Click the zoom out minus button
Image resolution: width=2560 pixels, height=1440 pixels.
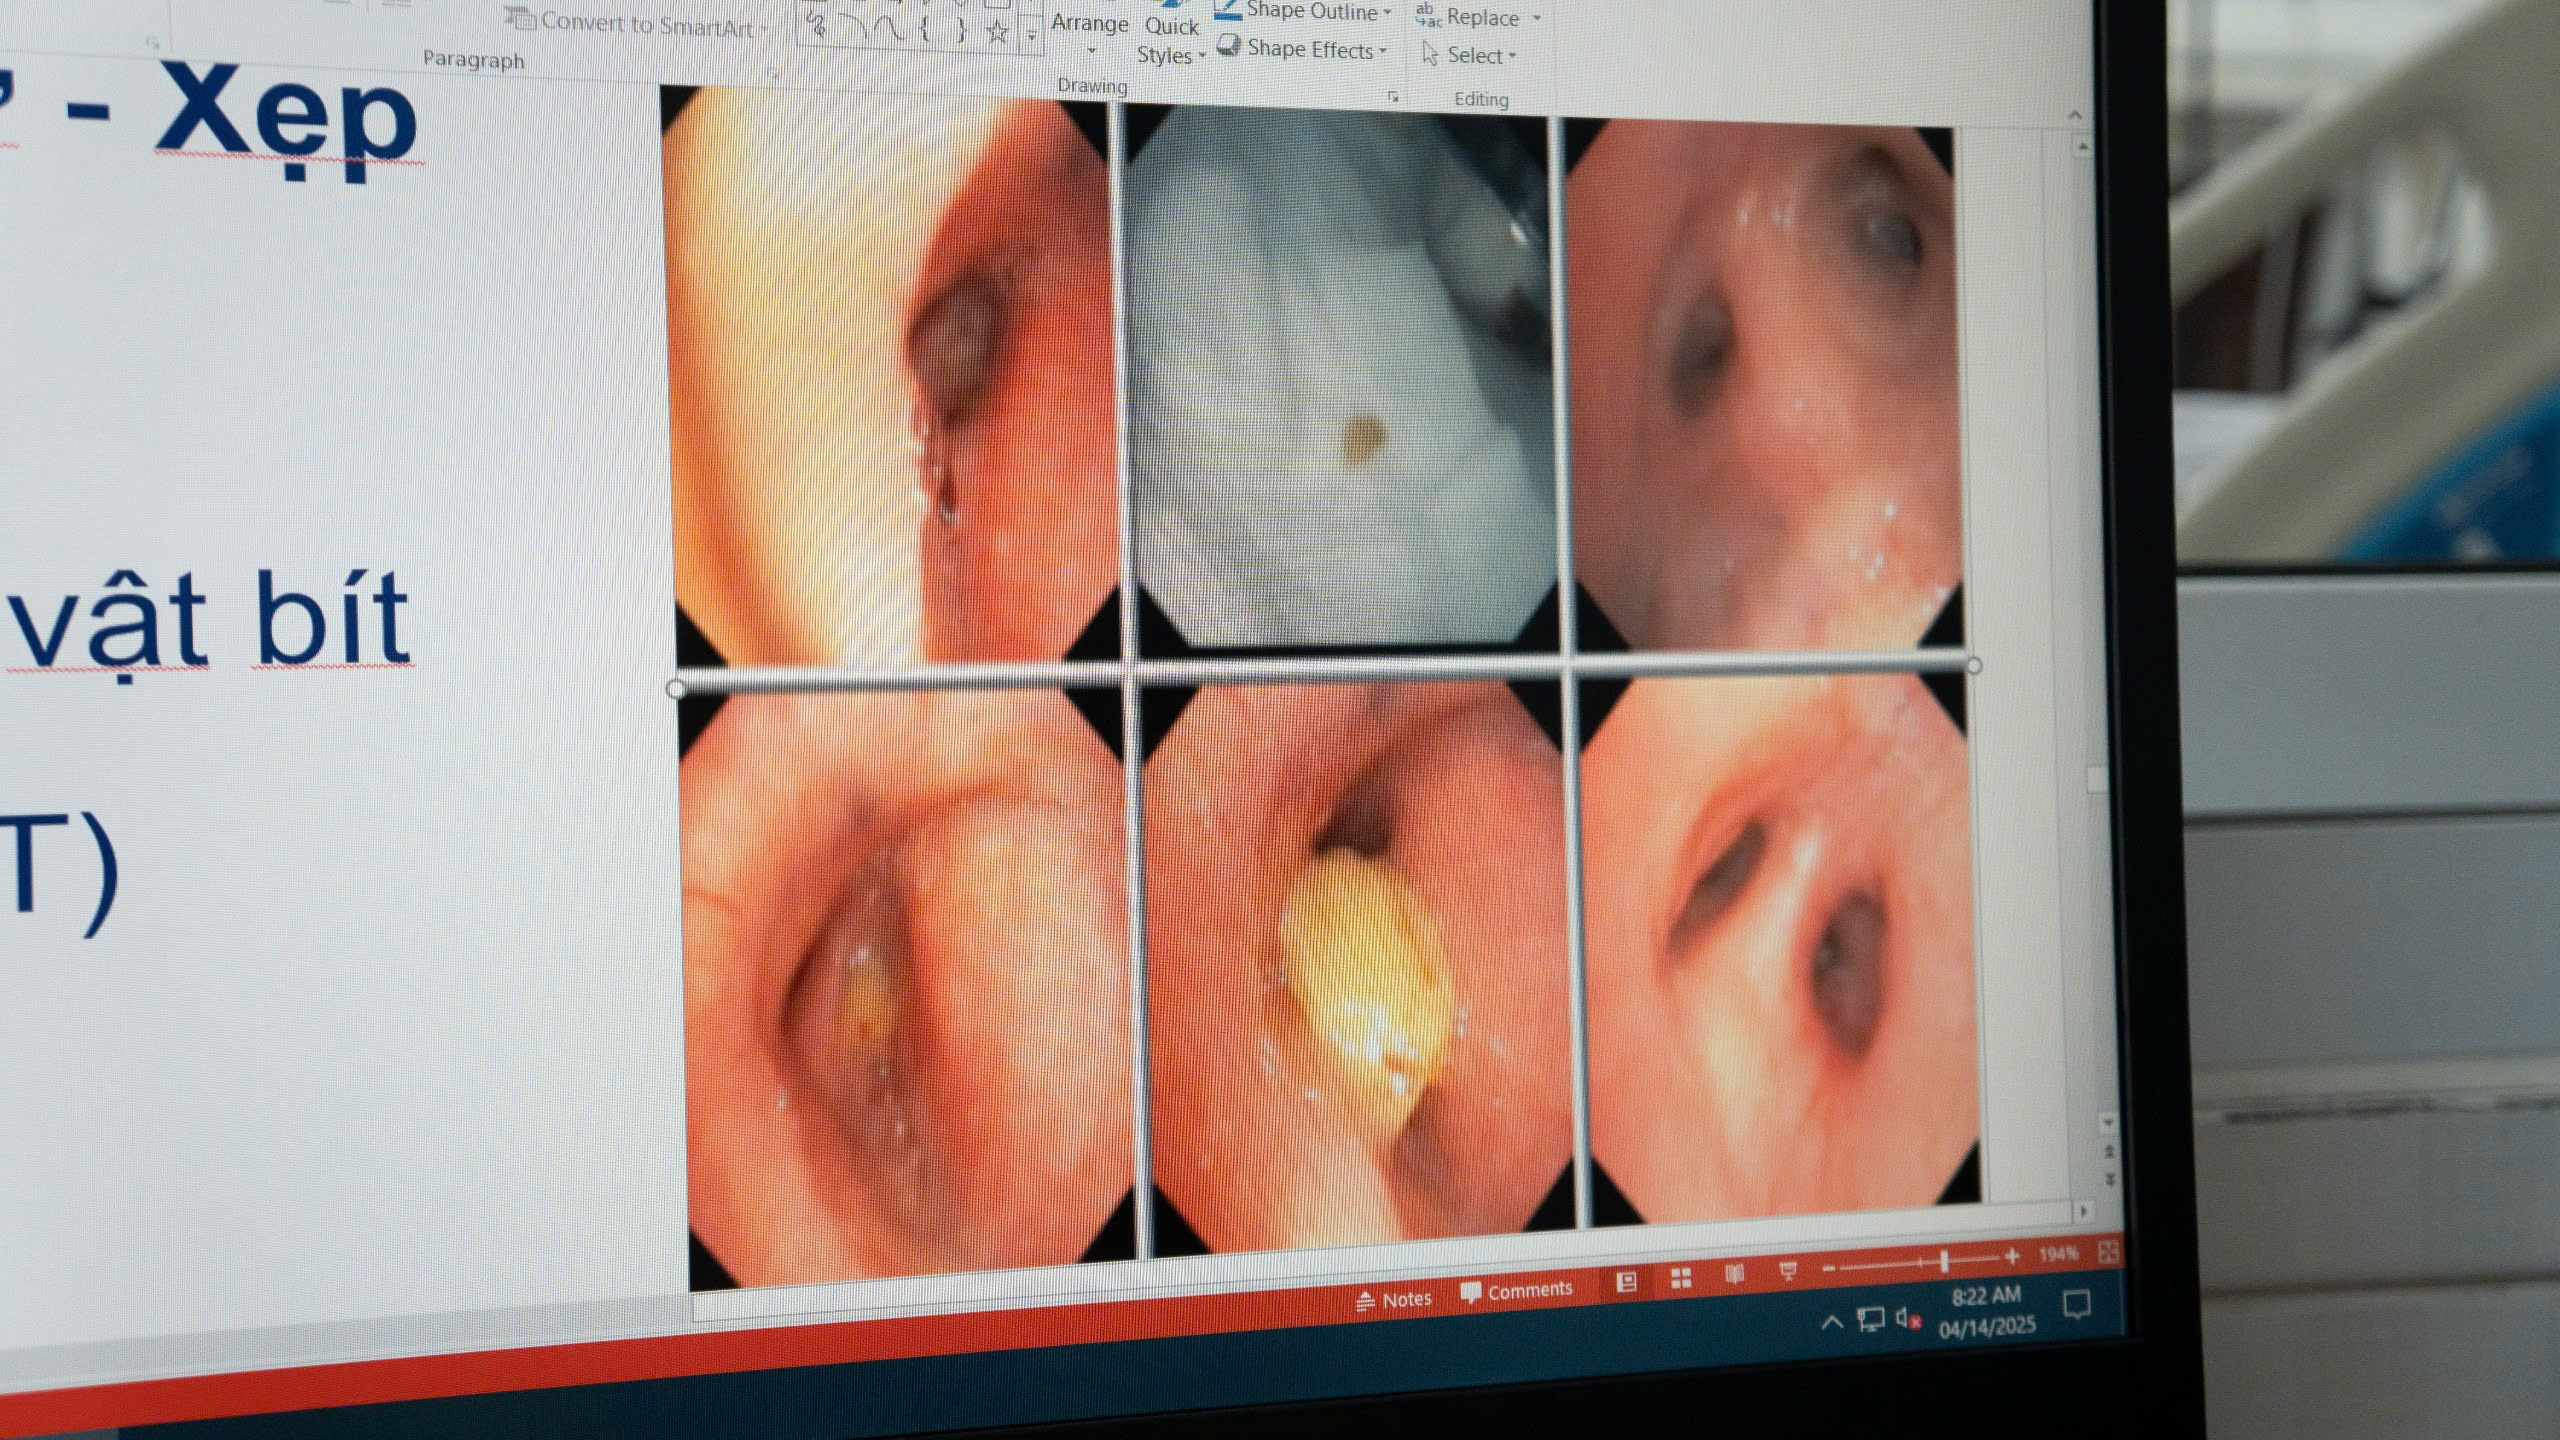point(1829,1267)
